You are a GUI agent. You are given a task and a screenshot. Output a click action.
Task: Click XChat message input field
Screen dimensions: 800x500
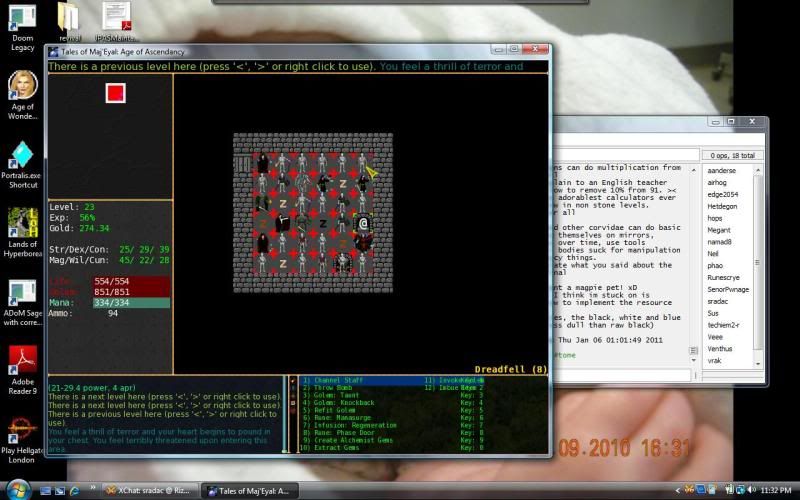click(x=623, y=375)
